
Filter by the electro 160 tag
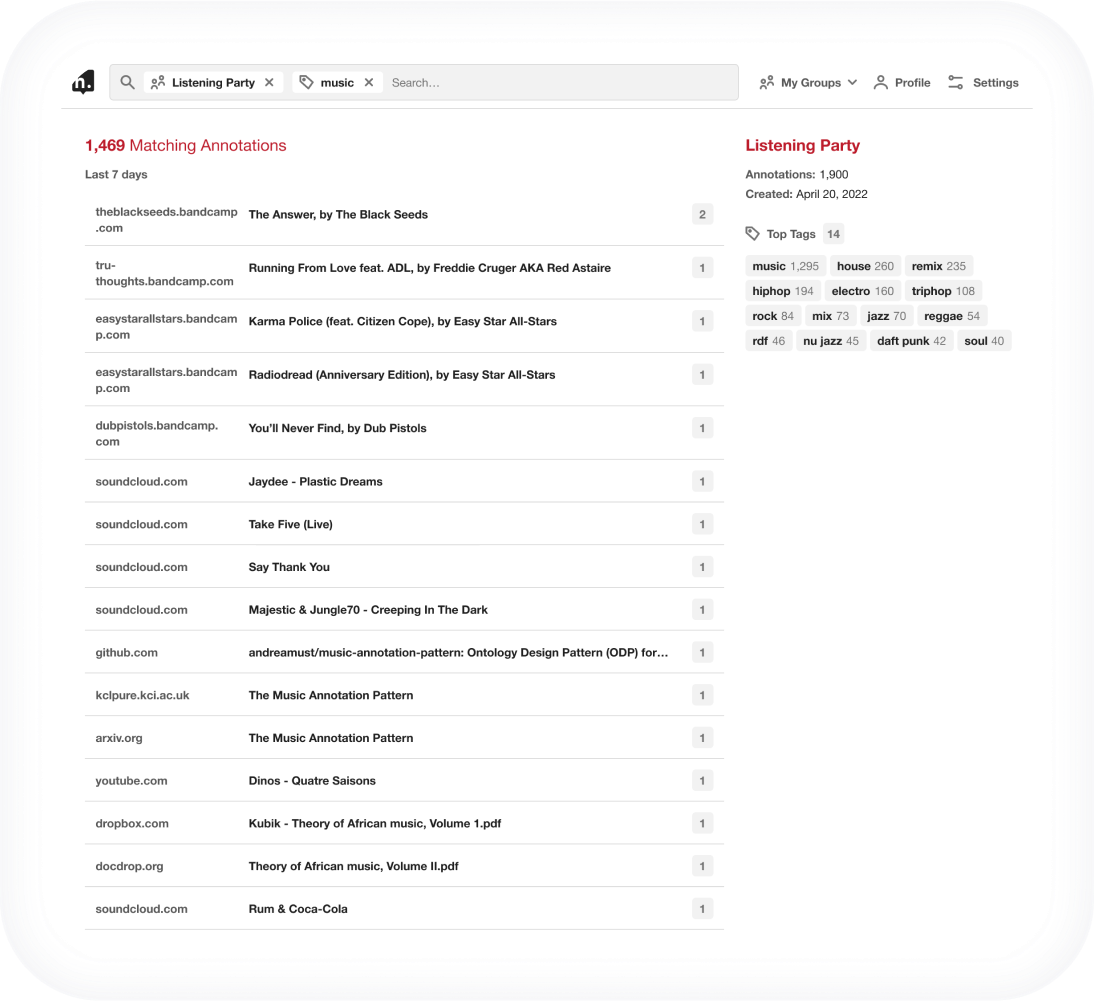pyautogui.click(x=862, y=291)
